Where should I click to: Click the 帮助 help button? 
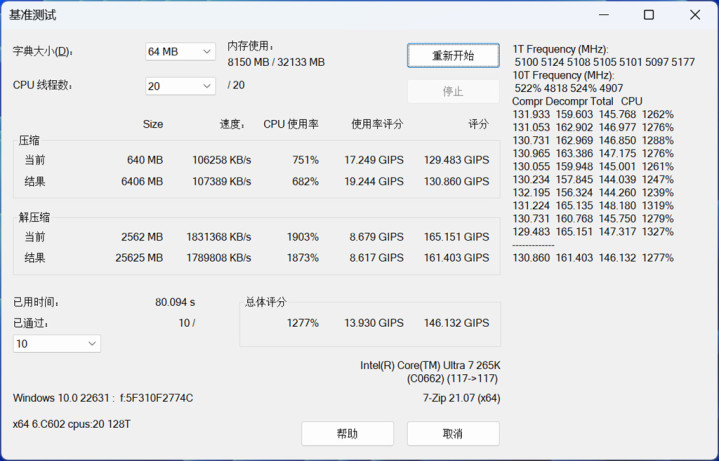(347, 433)
